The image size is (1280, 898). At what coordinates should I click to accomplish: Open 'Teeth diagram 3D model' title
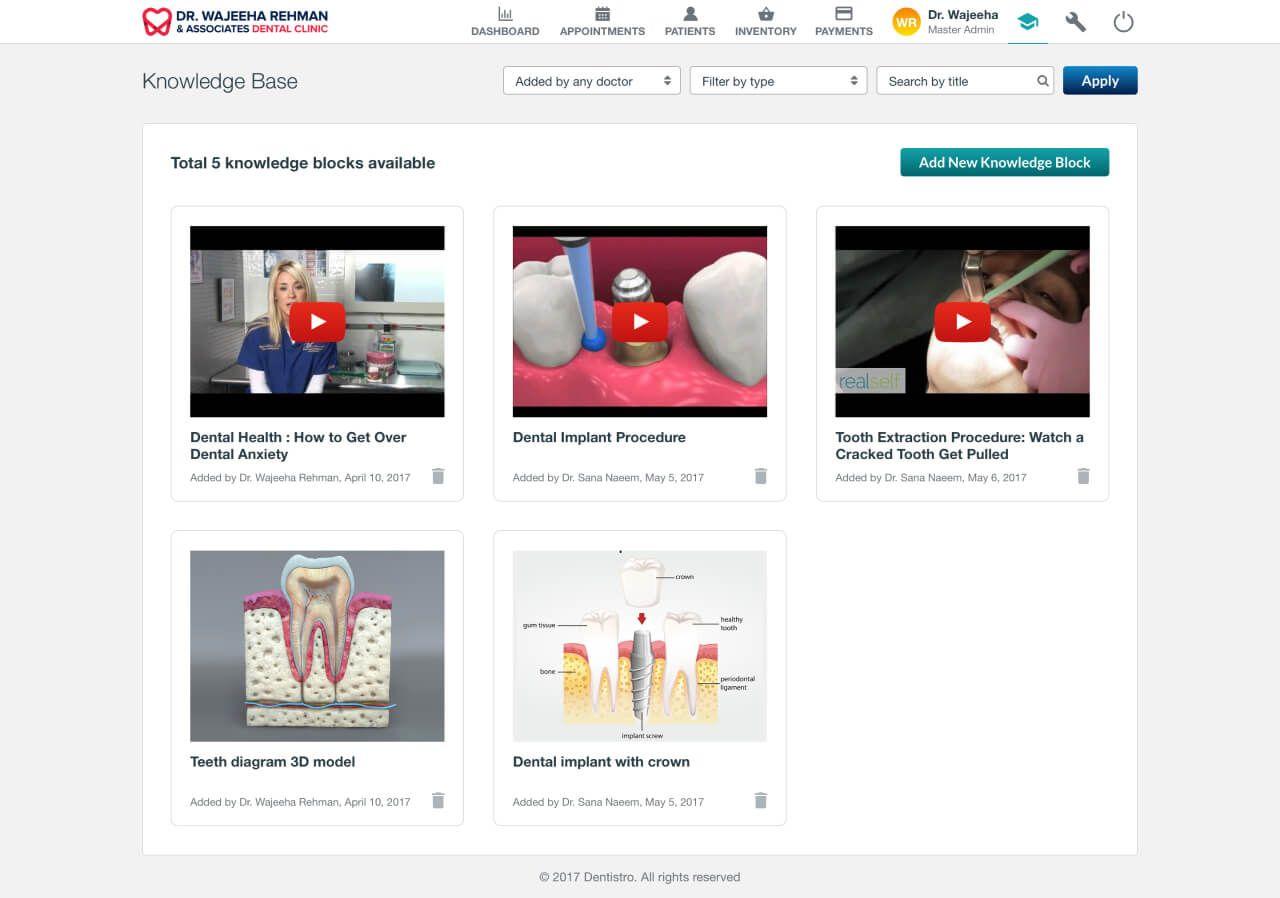pos(273,761)
